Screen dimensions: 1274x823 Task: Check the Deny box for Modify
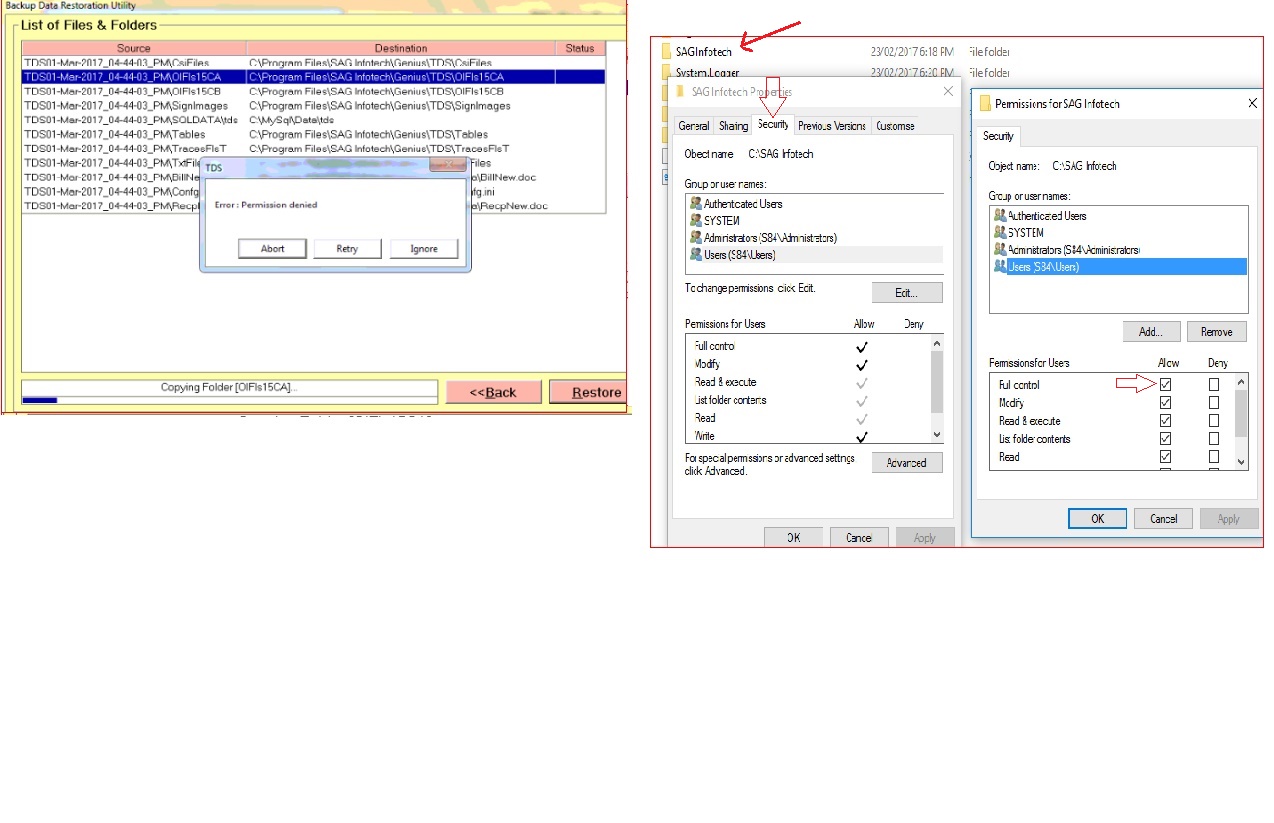1214,403
